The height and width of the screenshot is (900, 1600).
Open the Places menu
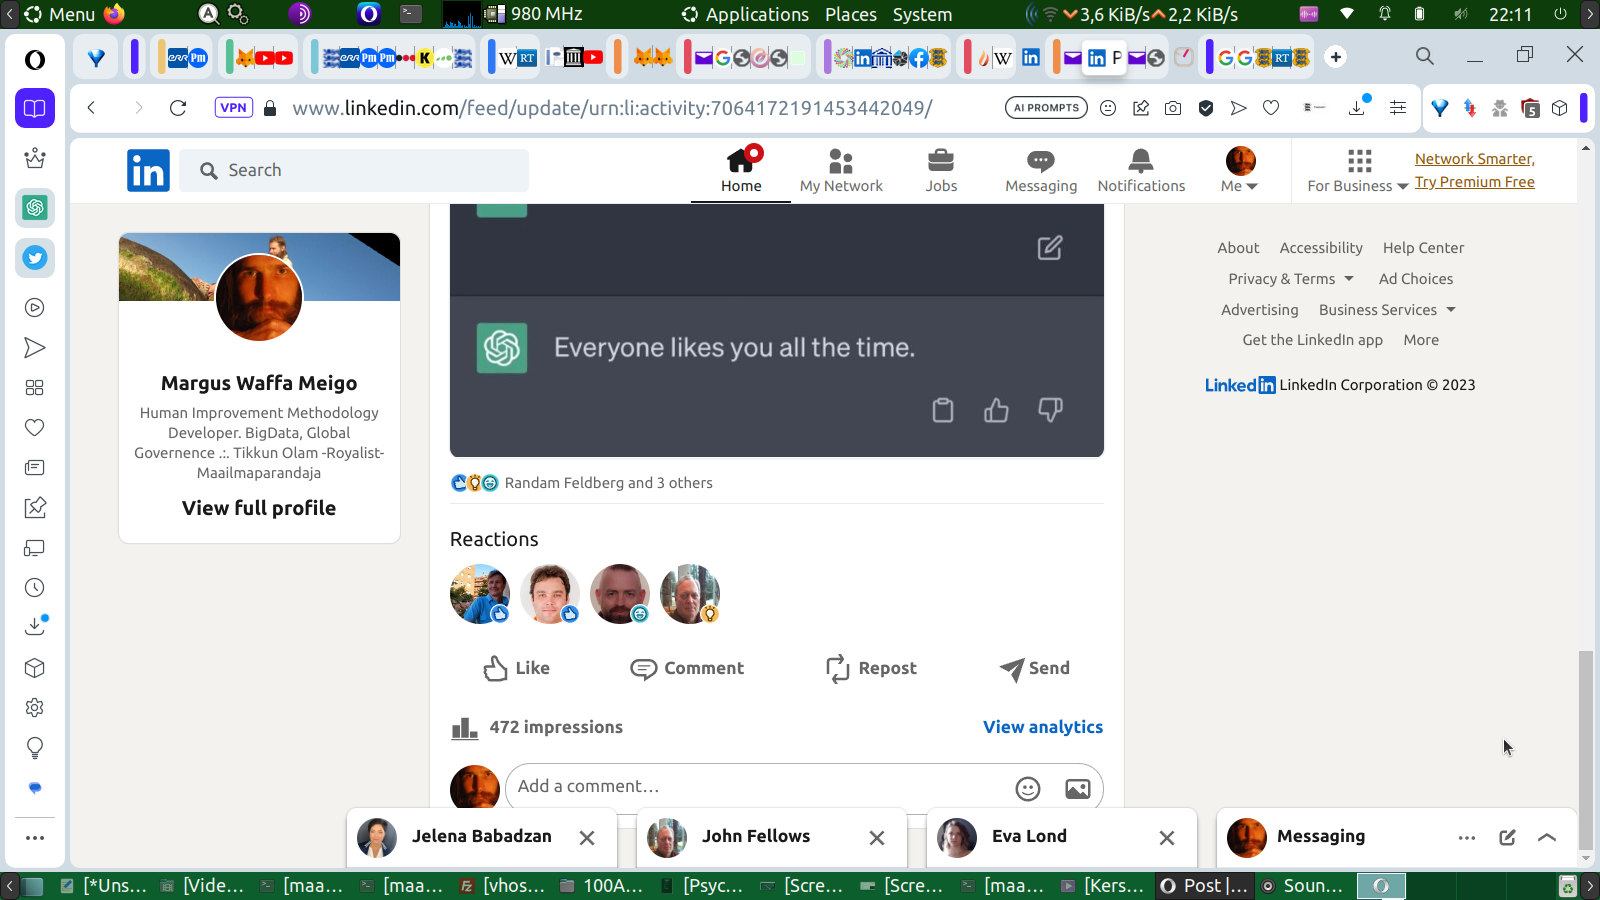(x=851, y=14)
